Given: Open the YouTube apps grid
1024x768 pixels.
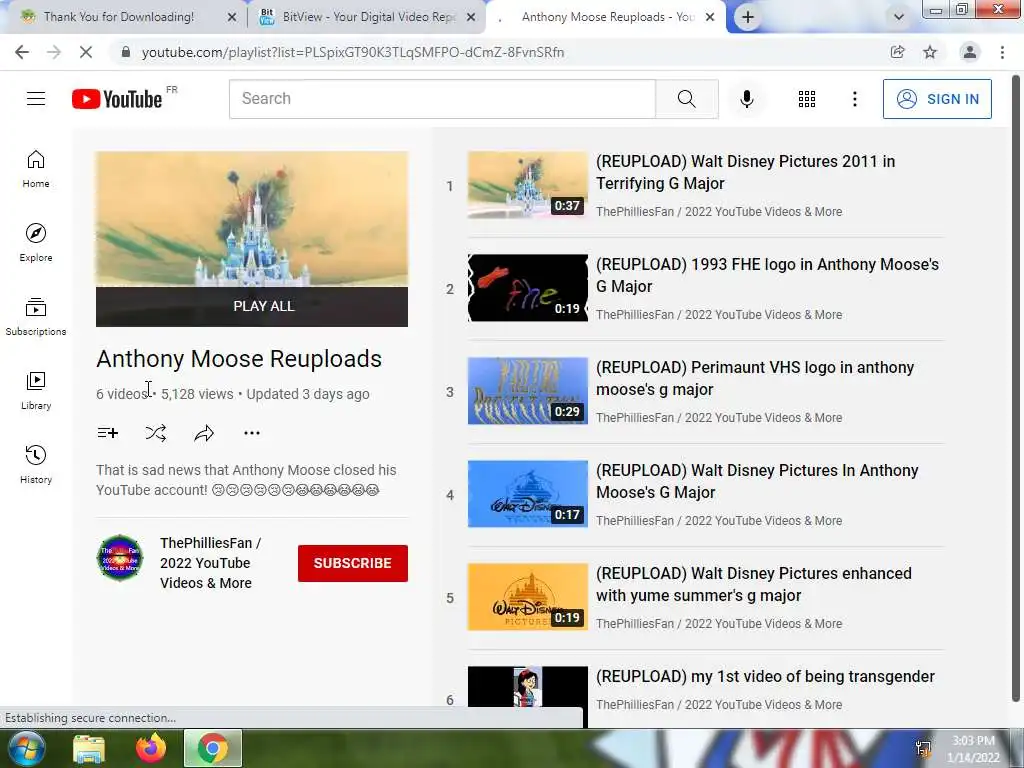Looking at the screenshot, I should (x=807, y=99).
